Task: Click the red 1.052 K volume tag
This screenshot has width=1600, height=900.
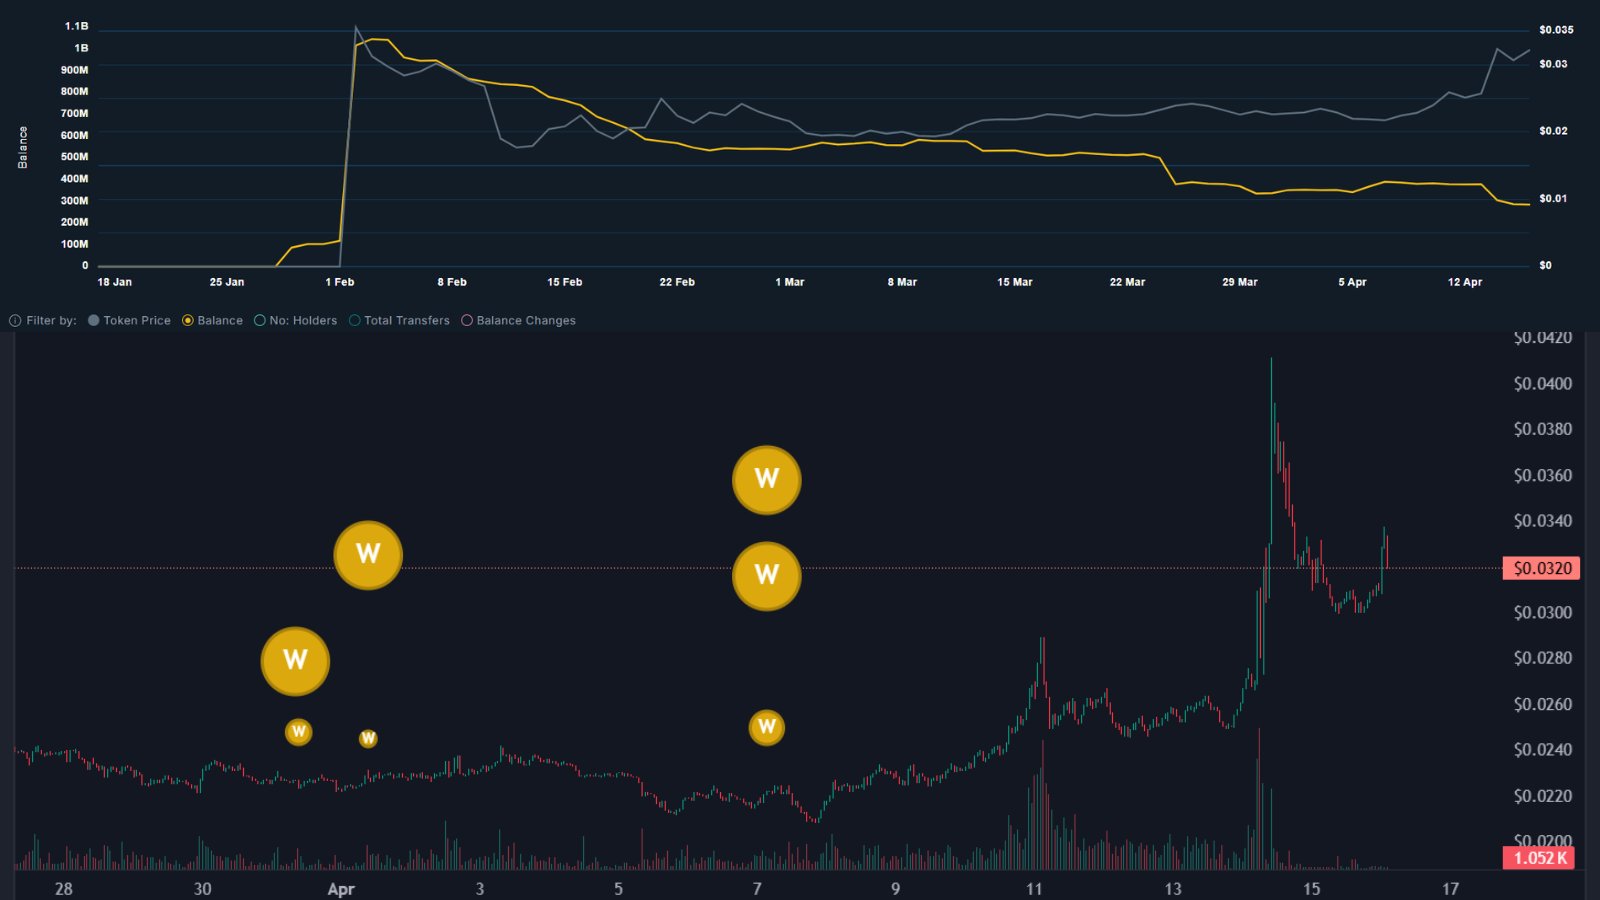Action: (1539, 858)
